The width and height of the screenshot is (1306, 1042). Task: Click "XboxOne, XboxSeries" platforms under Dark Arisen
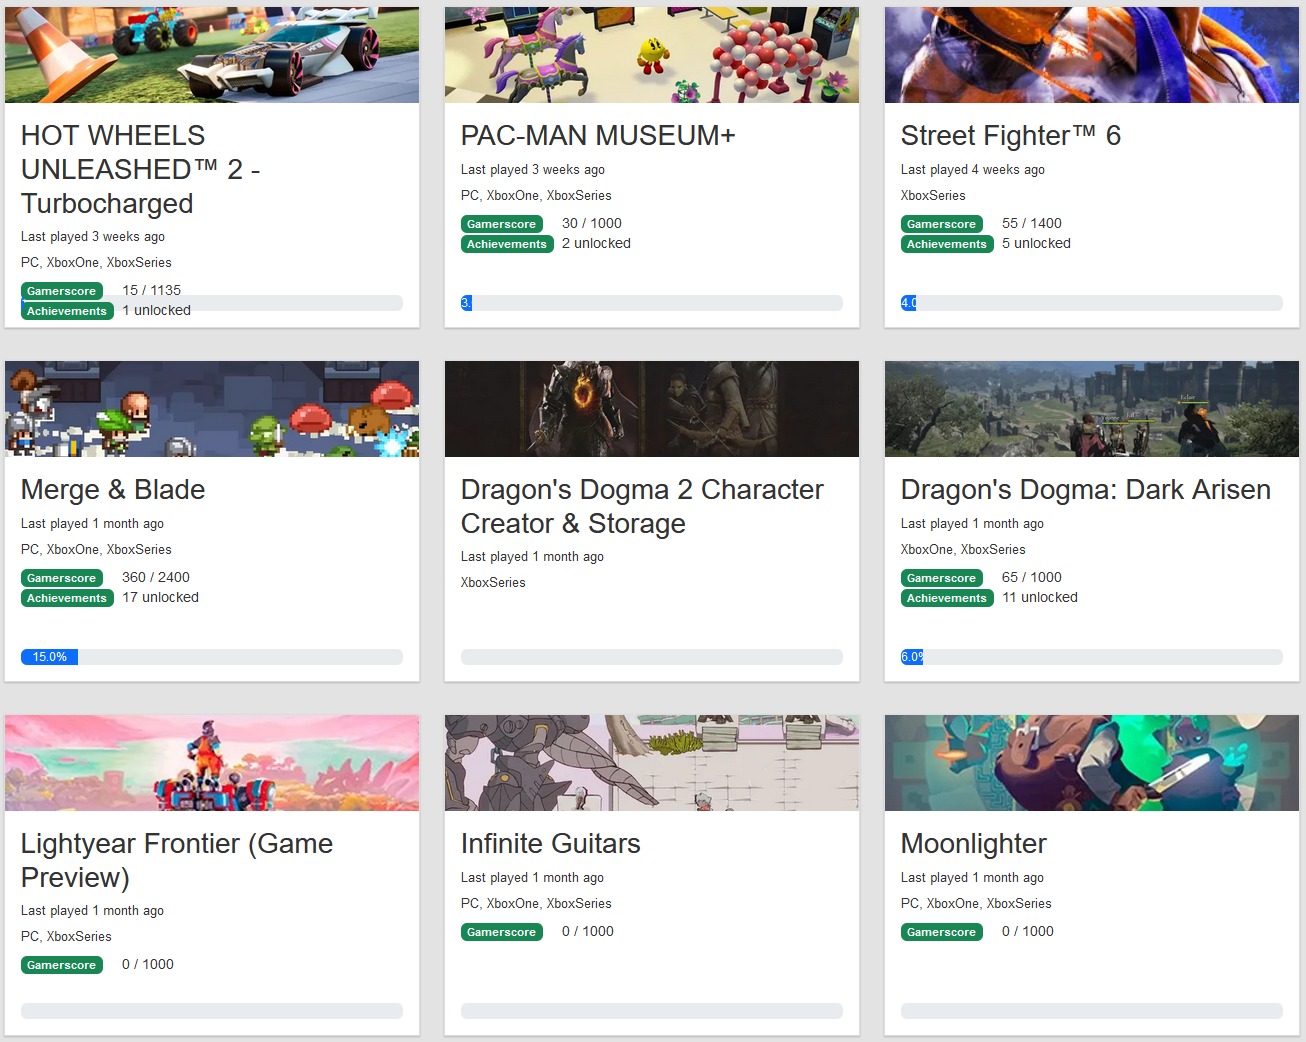[963, 549]
